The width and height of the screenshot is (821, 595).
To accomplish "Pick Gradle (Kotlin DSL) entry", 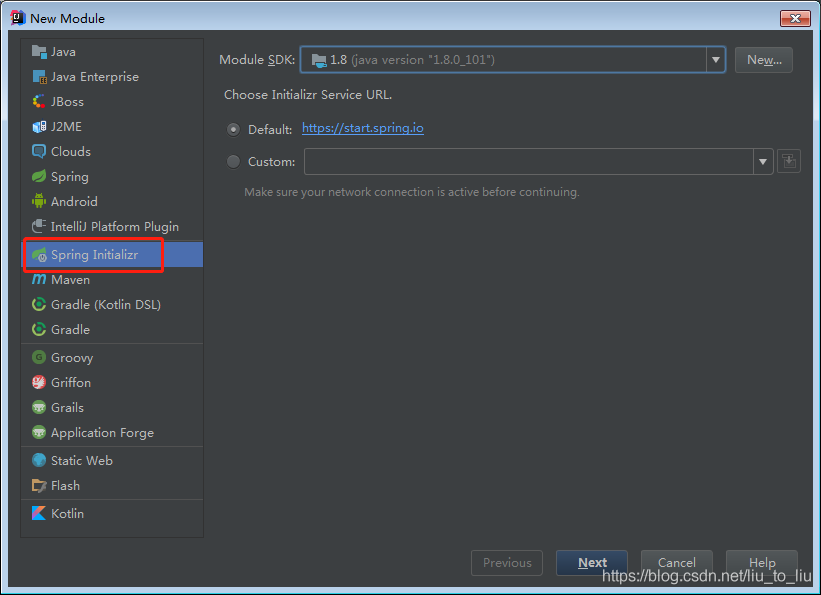I will pos(112,304).
